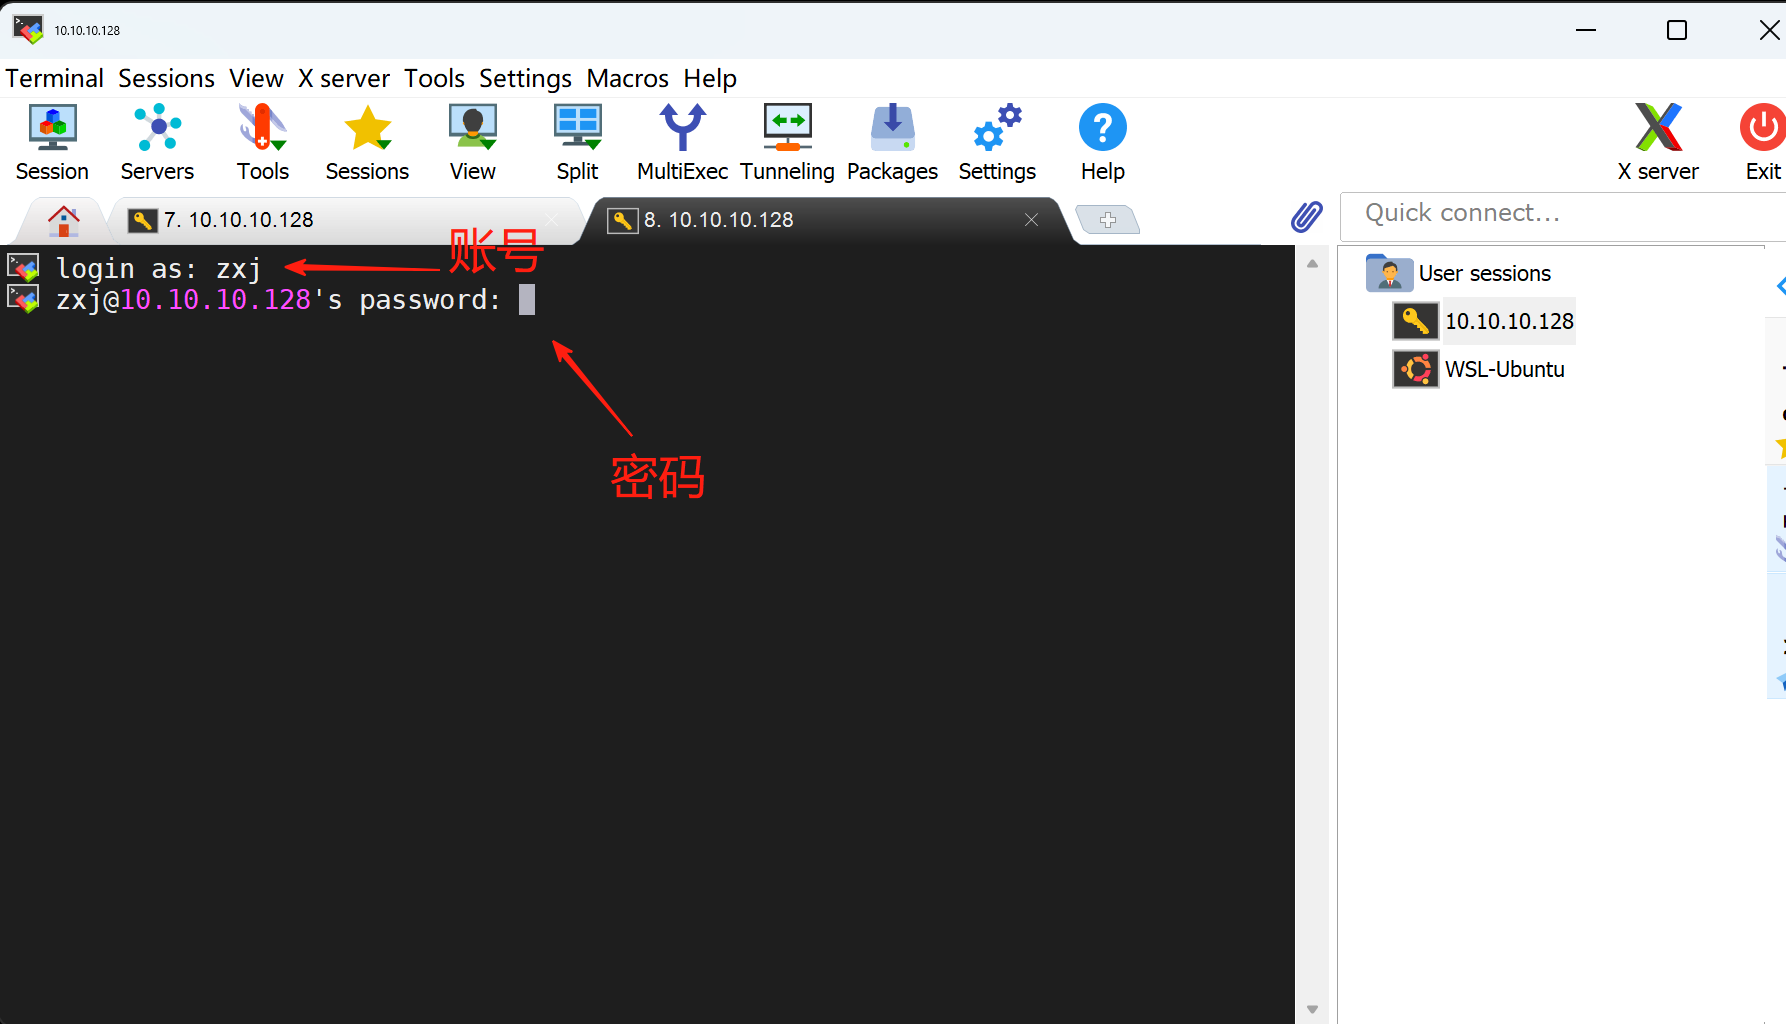Open the Tunneling tool

[x=787, y=142]
